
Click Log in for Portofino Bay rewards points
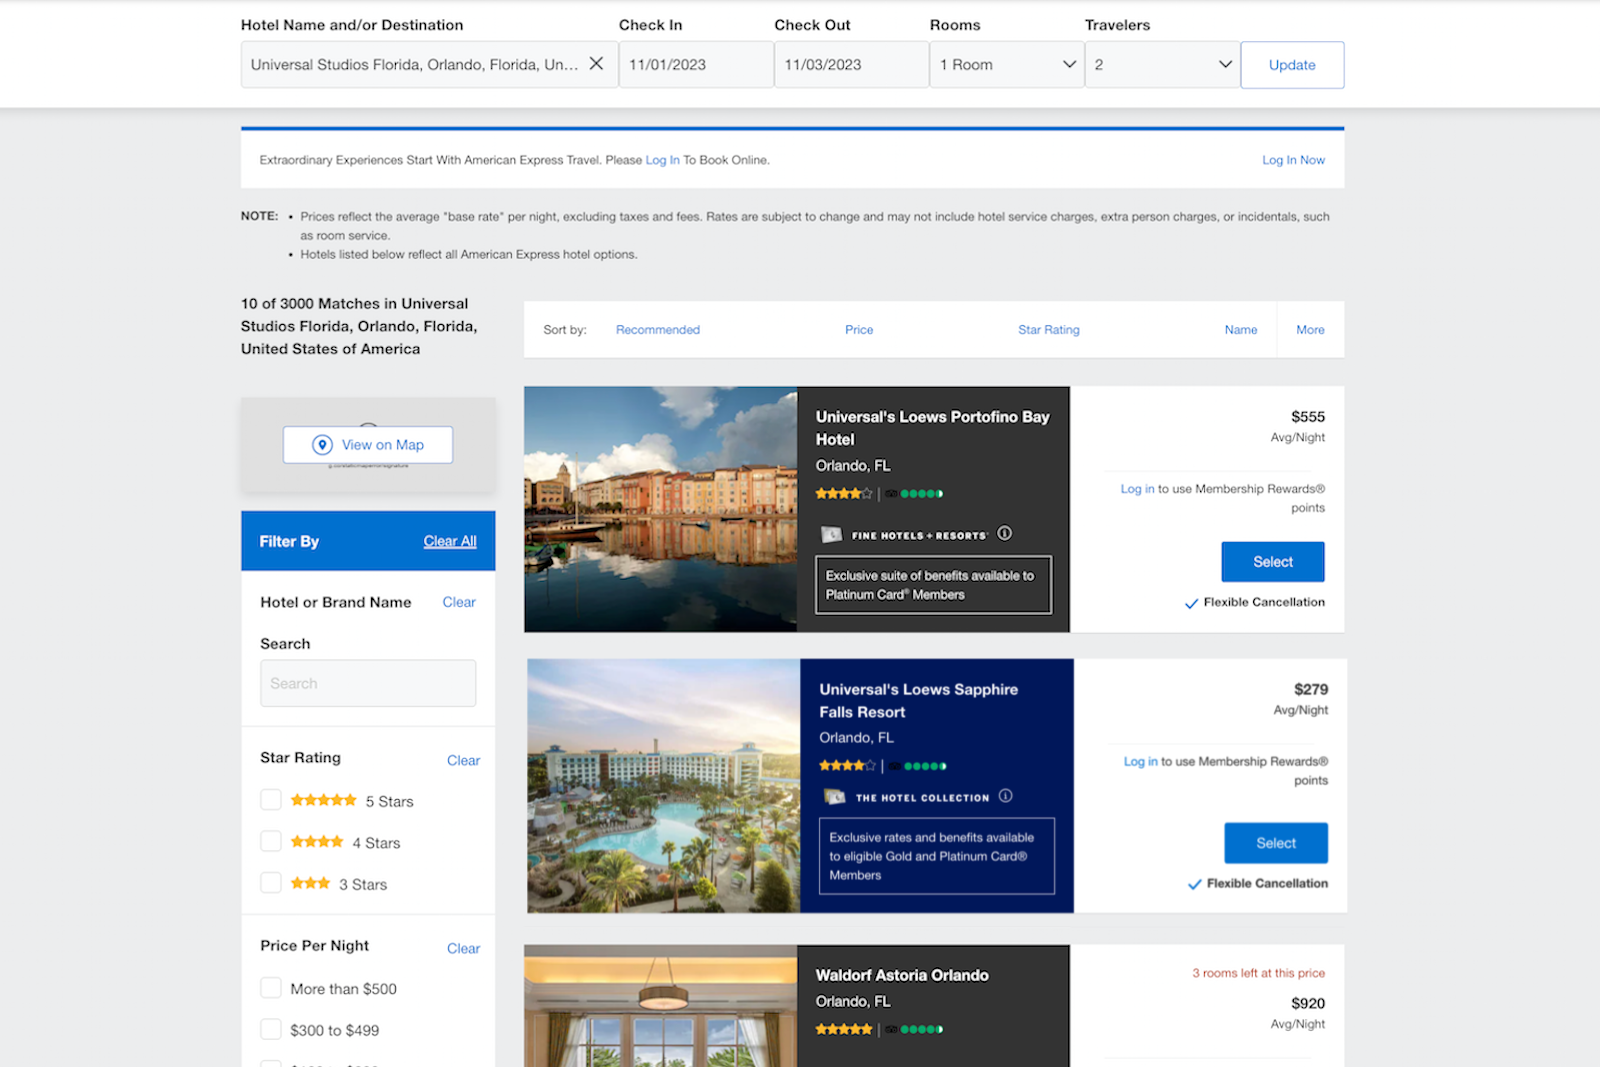point(1137,489)
